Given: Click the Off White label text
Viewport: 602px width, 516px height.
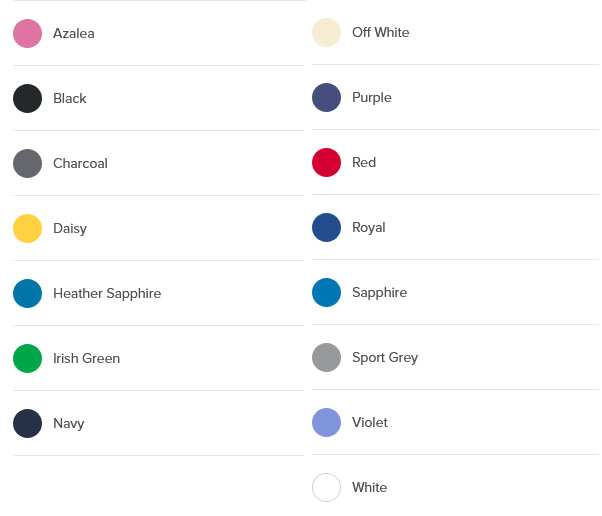Looking at the screenshot, I should [x=380, y=32].
